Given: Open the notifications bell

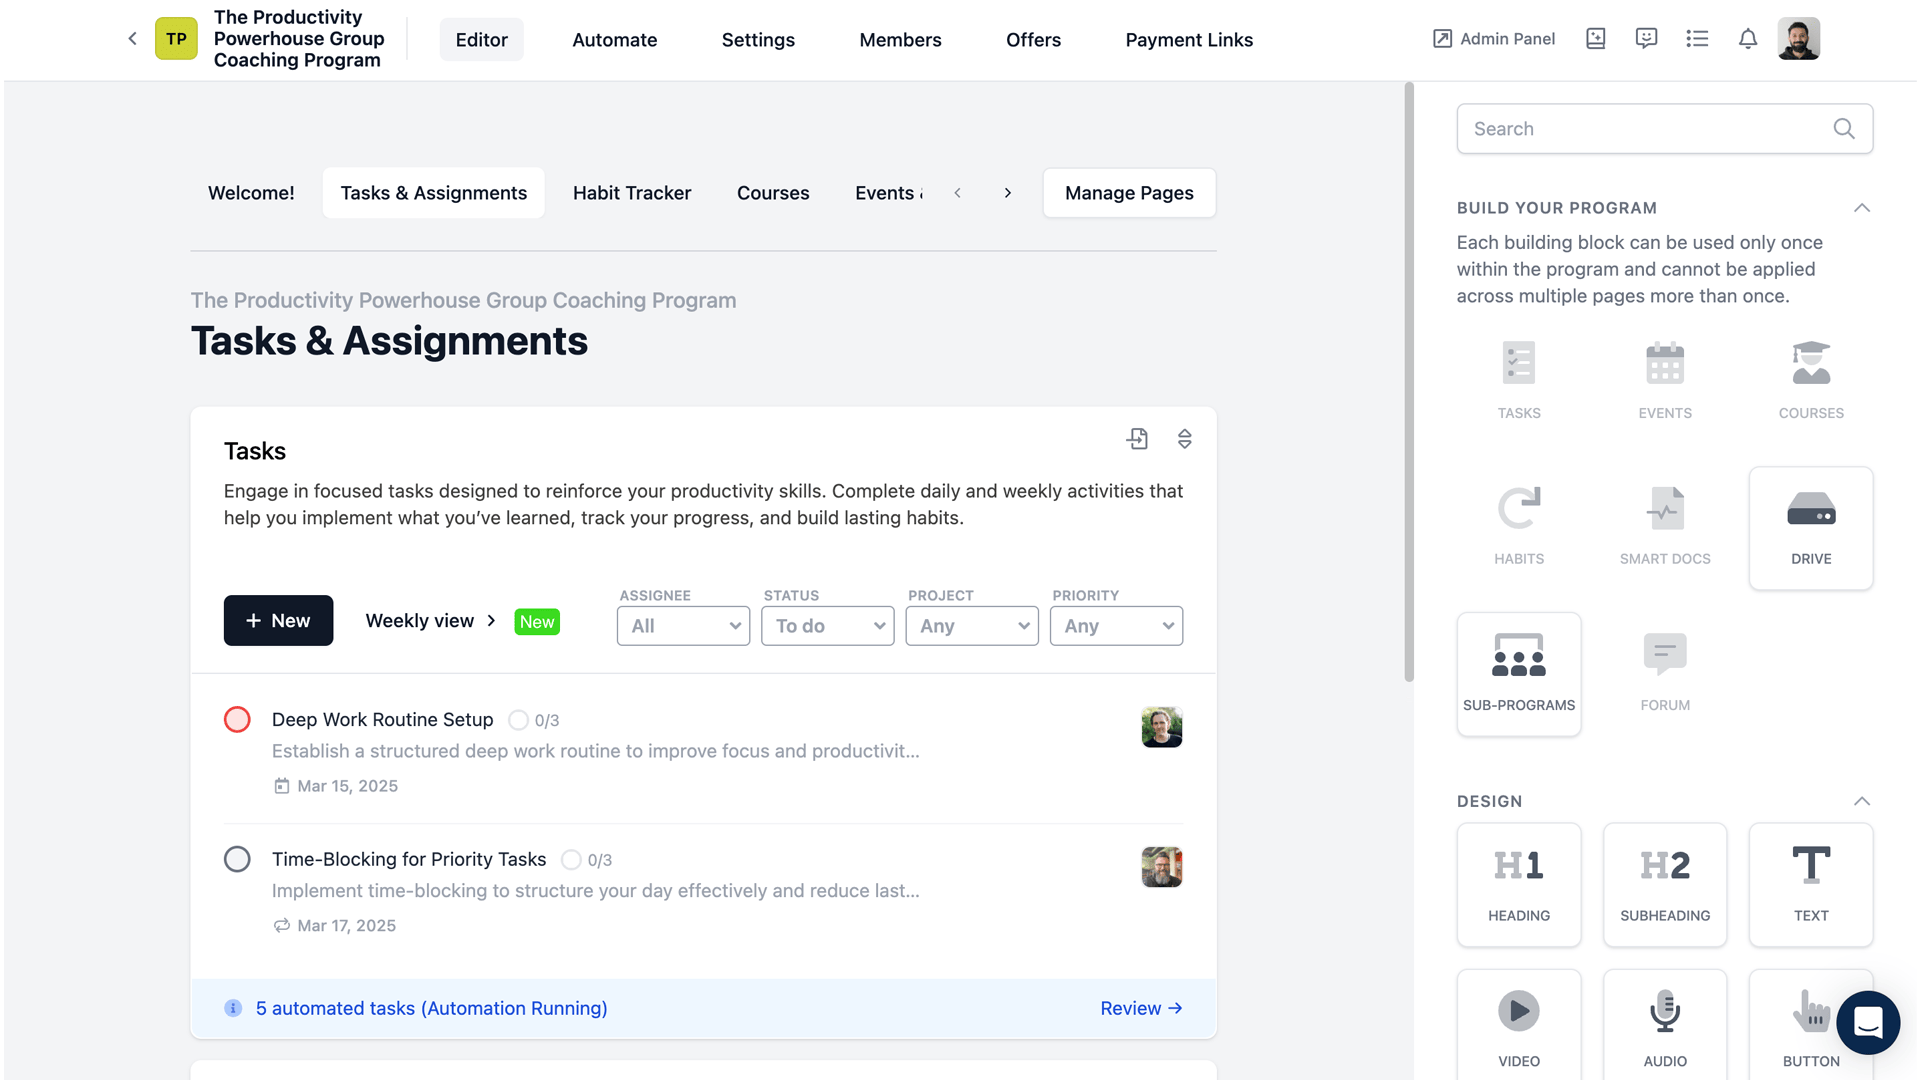Looking at the screenshot, I should point(1747,39).
